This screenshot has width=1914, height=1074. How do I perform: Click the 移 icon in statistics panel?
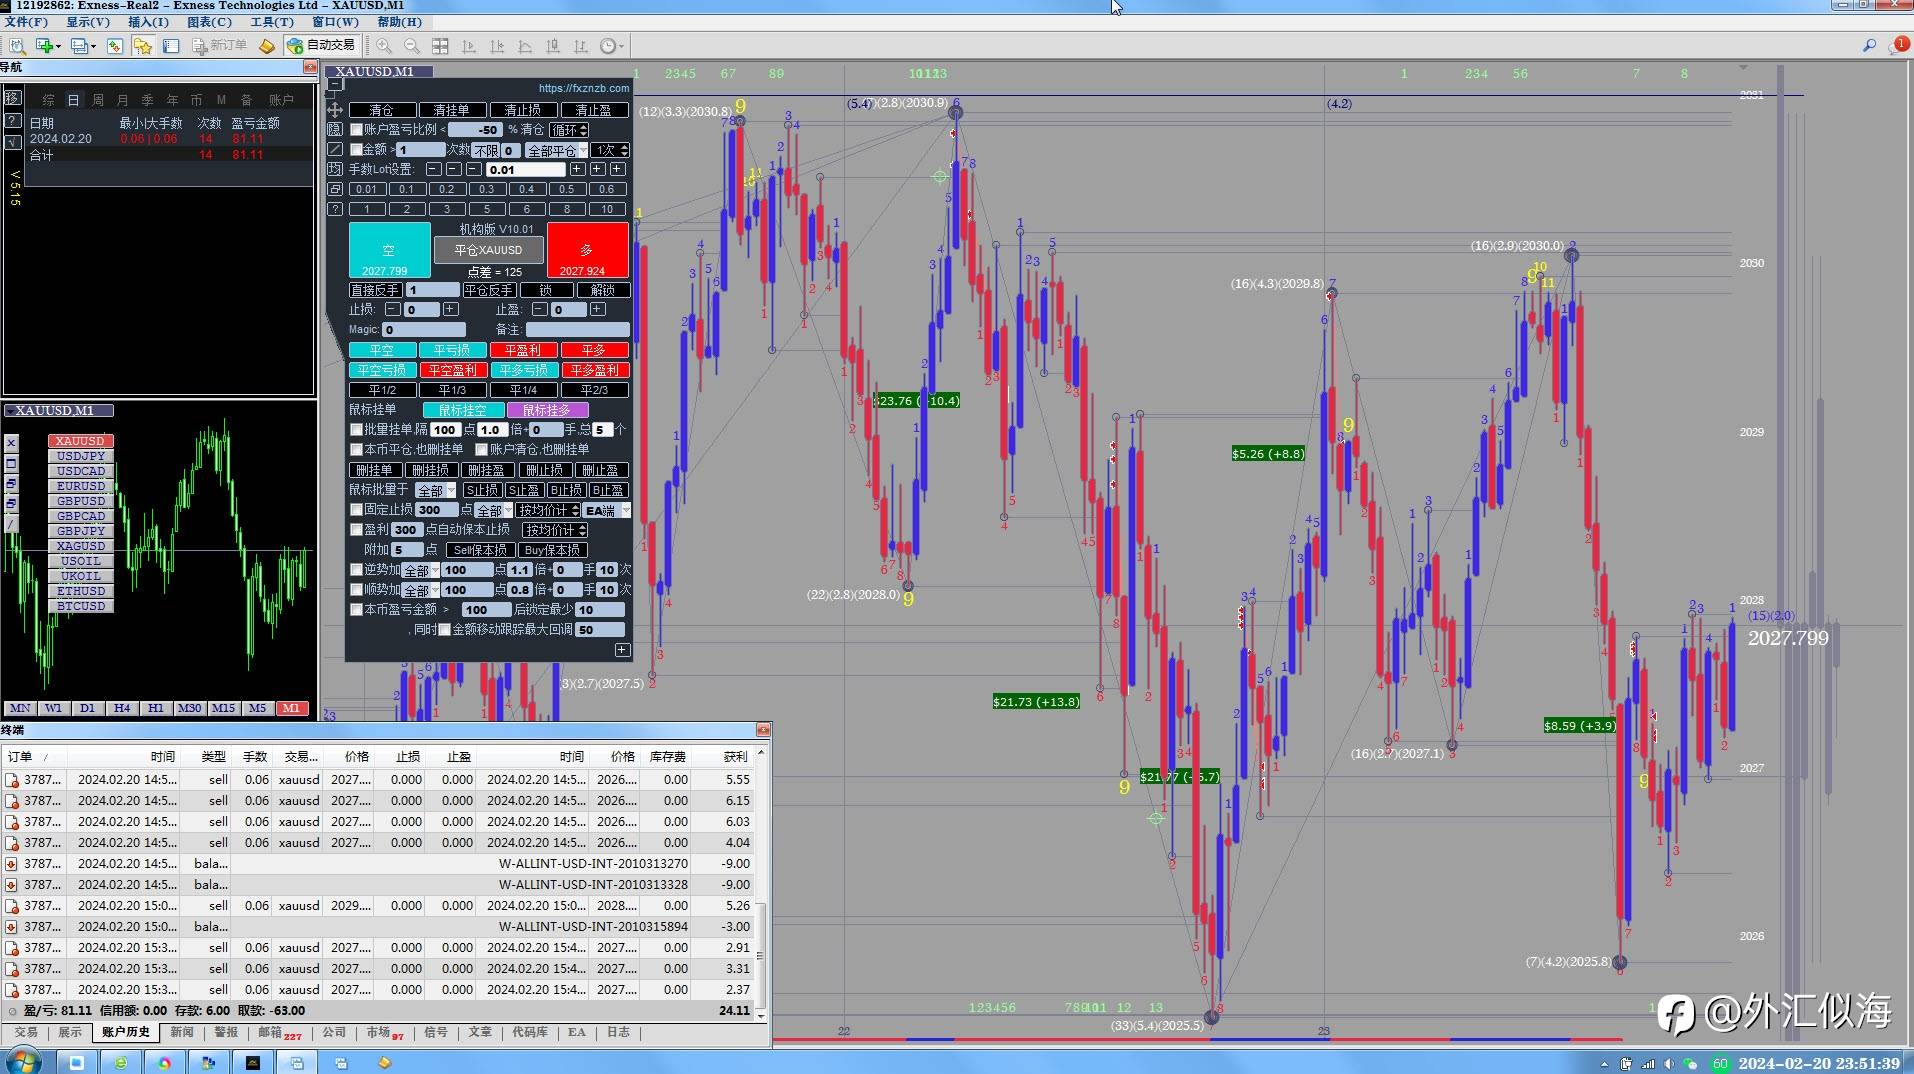12,97
